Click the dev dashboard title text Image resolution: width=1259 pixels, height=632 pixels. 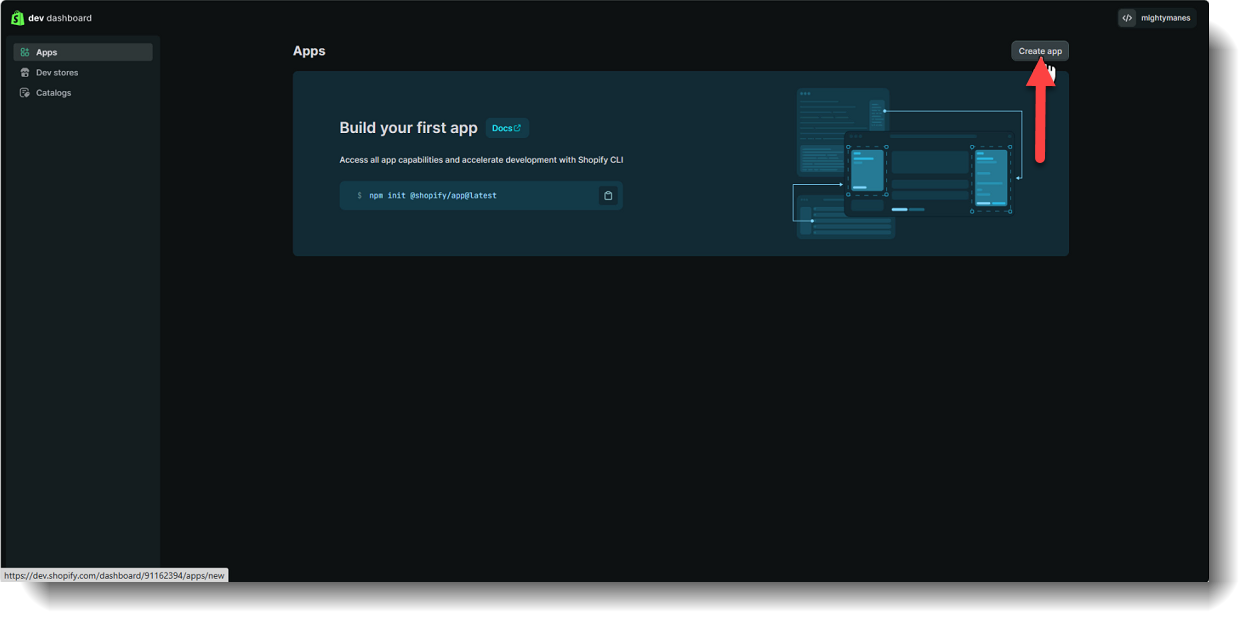60,18
